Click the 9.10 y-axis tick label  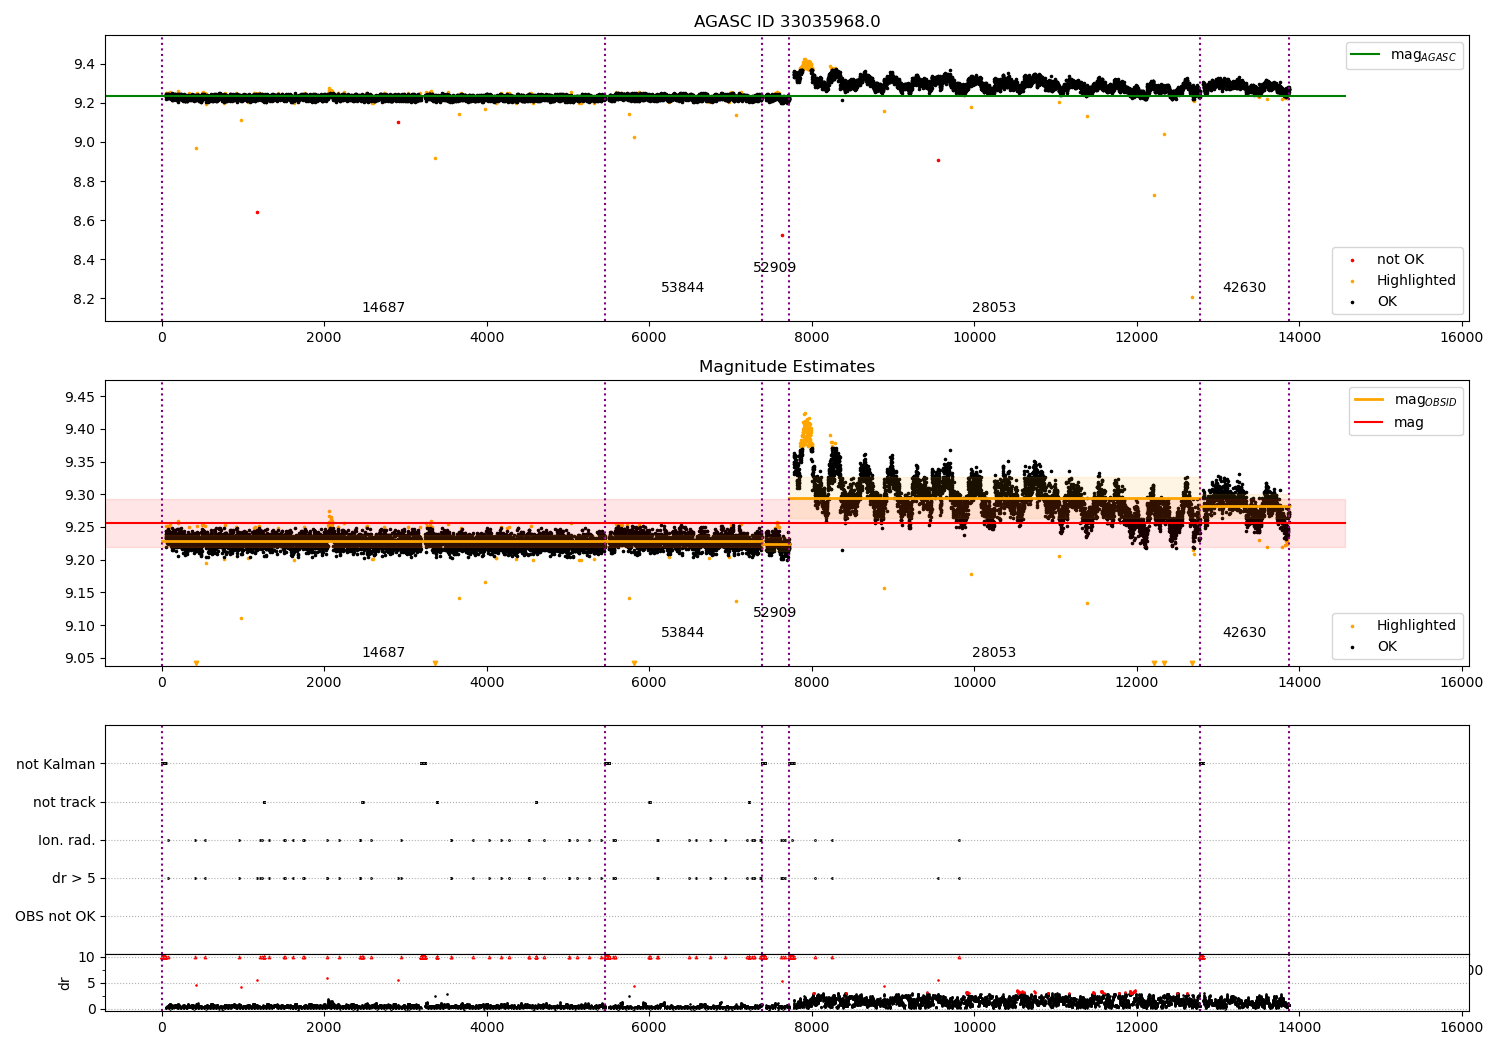click(x=80, y=626)
